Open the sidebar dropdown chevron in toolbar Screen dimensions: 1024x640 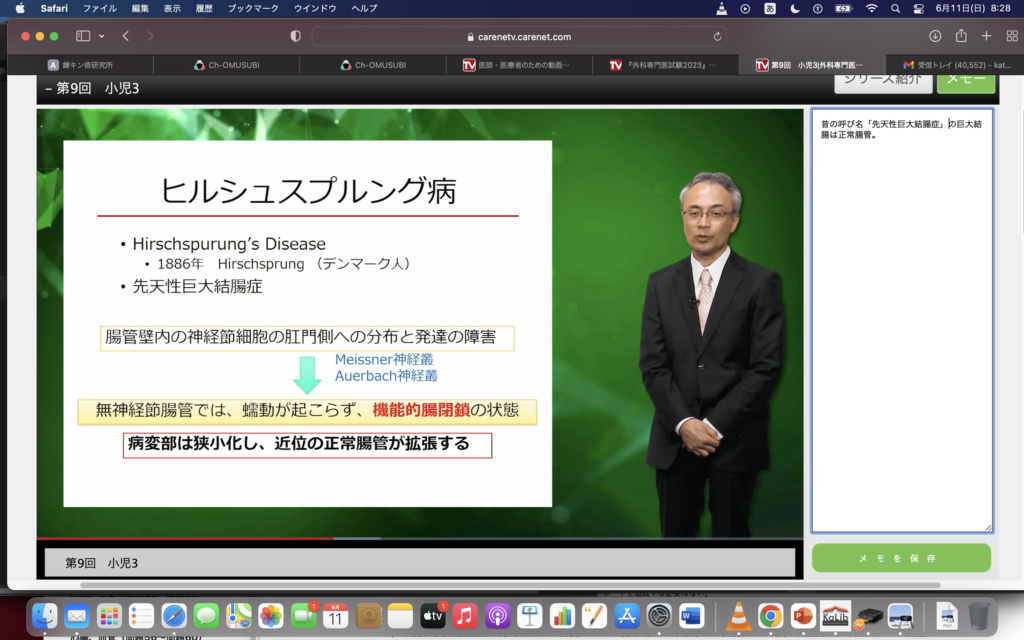pyautogui.click(x=101, y=36)
